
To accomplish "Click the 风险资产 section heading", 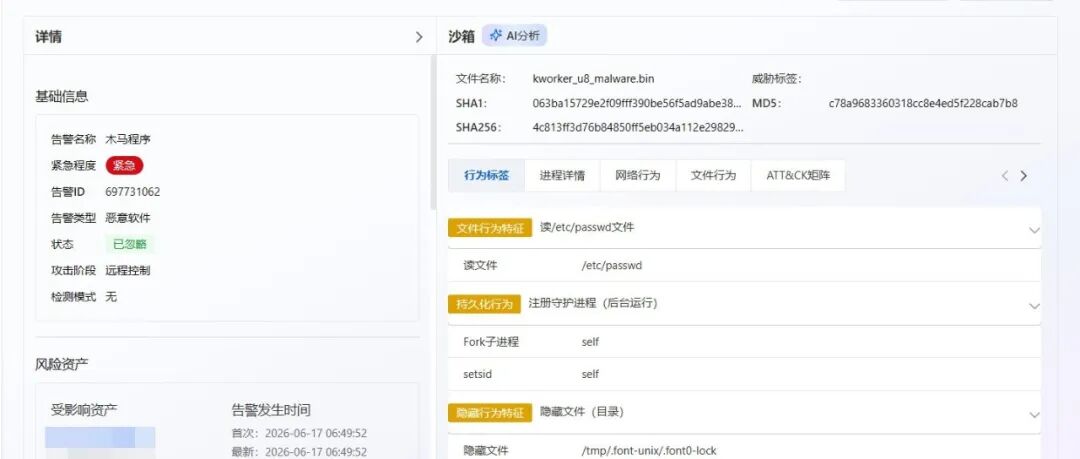I will coord(62,364).
